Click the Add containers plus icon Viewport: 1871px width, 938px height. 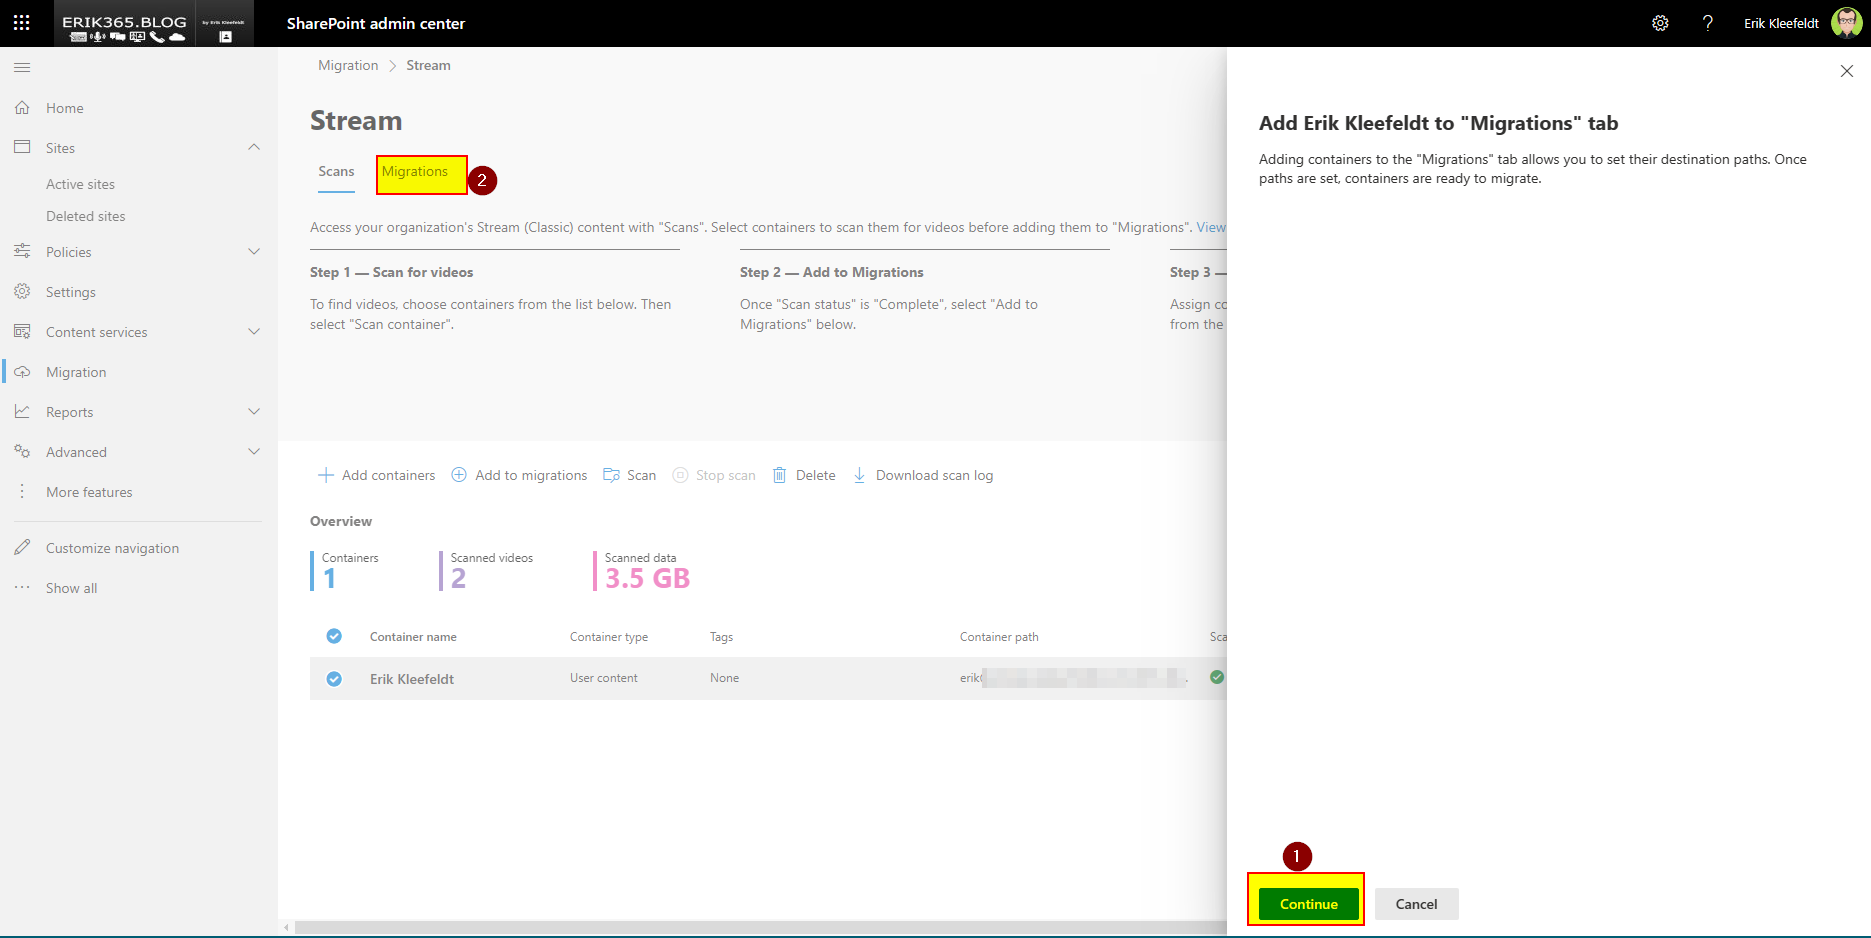[325, 475]
